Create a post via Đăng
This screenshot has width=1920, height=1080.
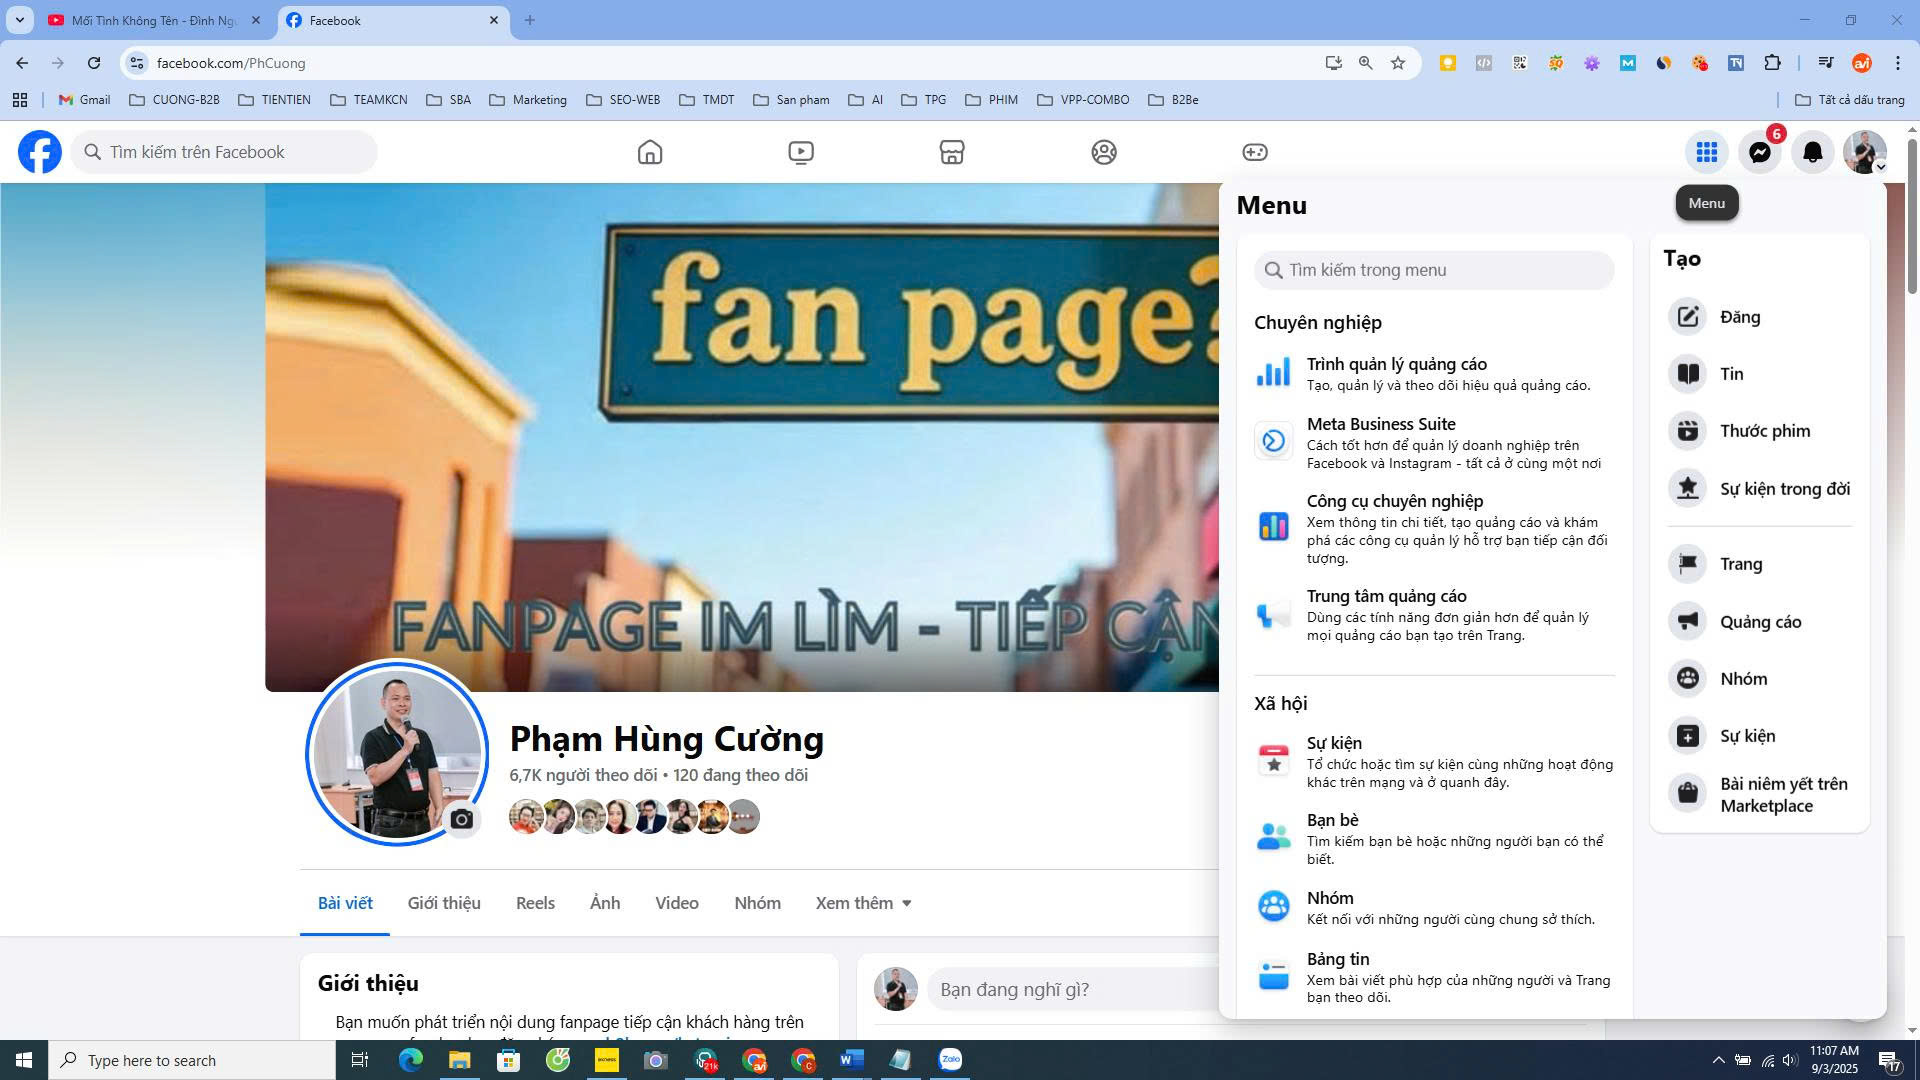click(1760, 317)
